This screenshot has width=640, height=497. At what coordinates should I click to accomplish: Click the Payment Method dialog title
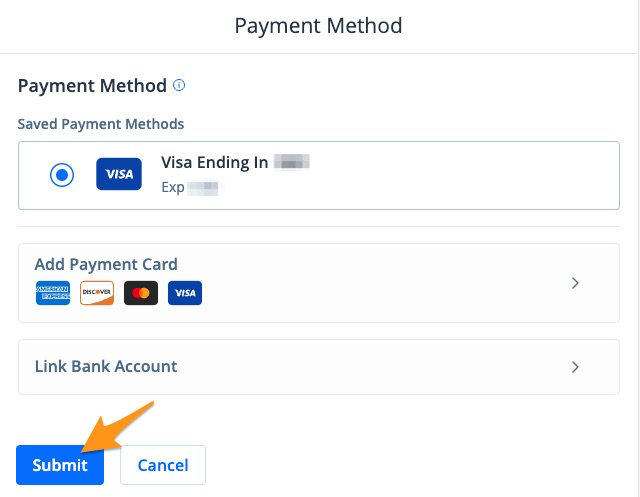318,25
